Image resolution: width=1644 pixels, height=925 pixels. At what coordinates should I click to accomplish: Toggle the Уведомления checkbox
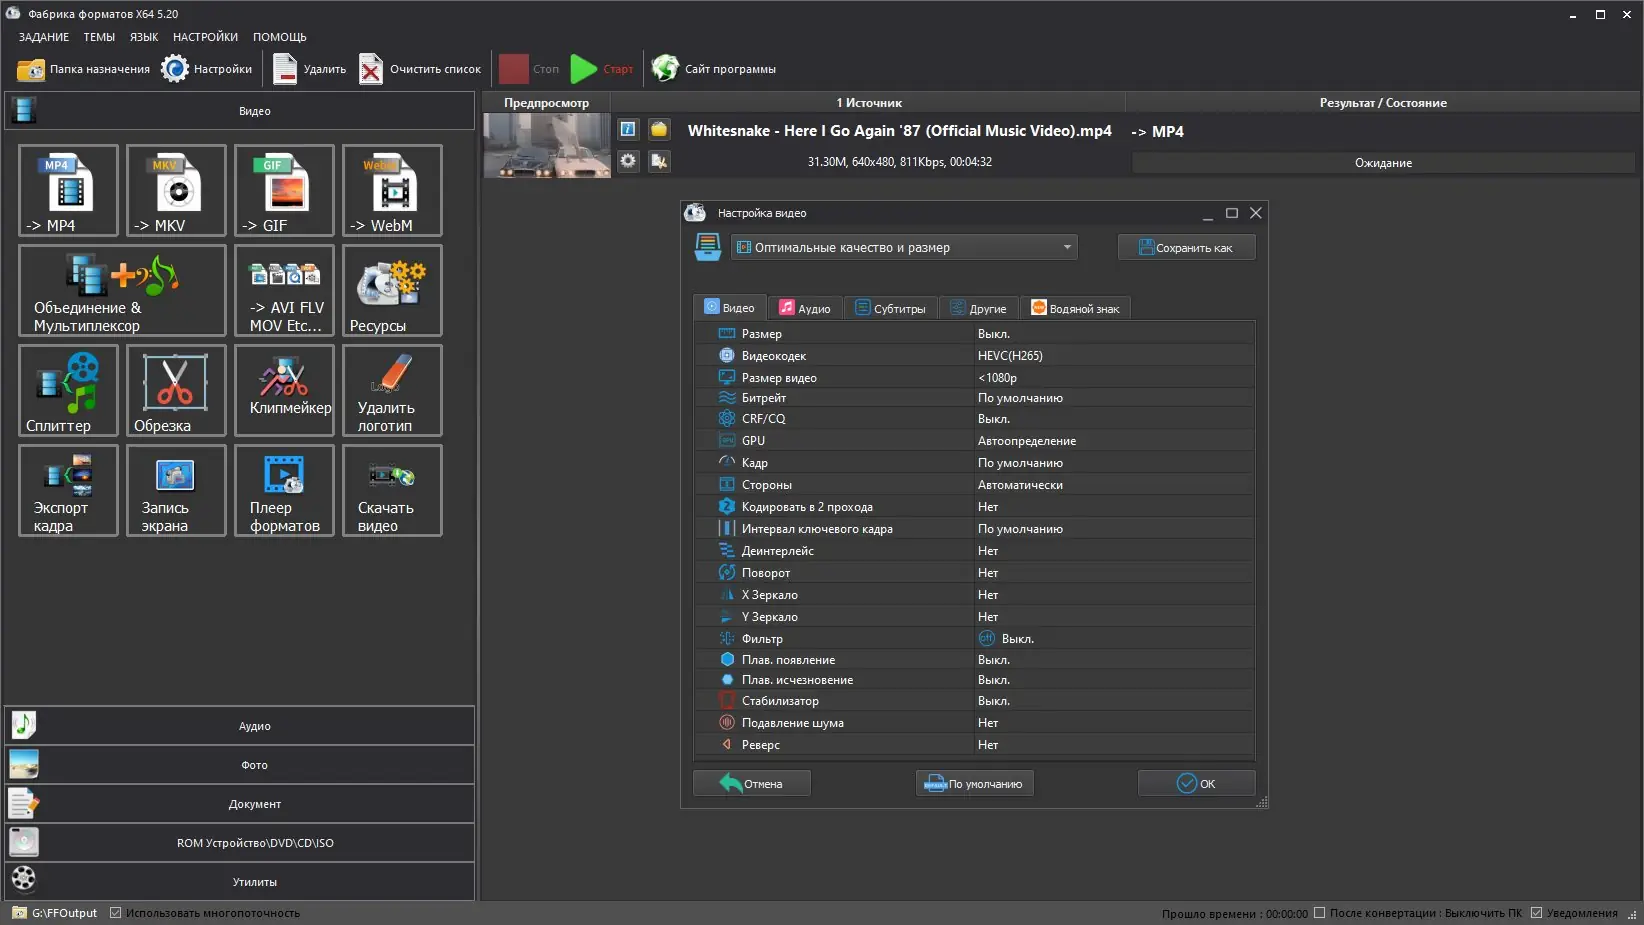[1537, 913]
